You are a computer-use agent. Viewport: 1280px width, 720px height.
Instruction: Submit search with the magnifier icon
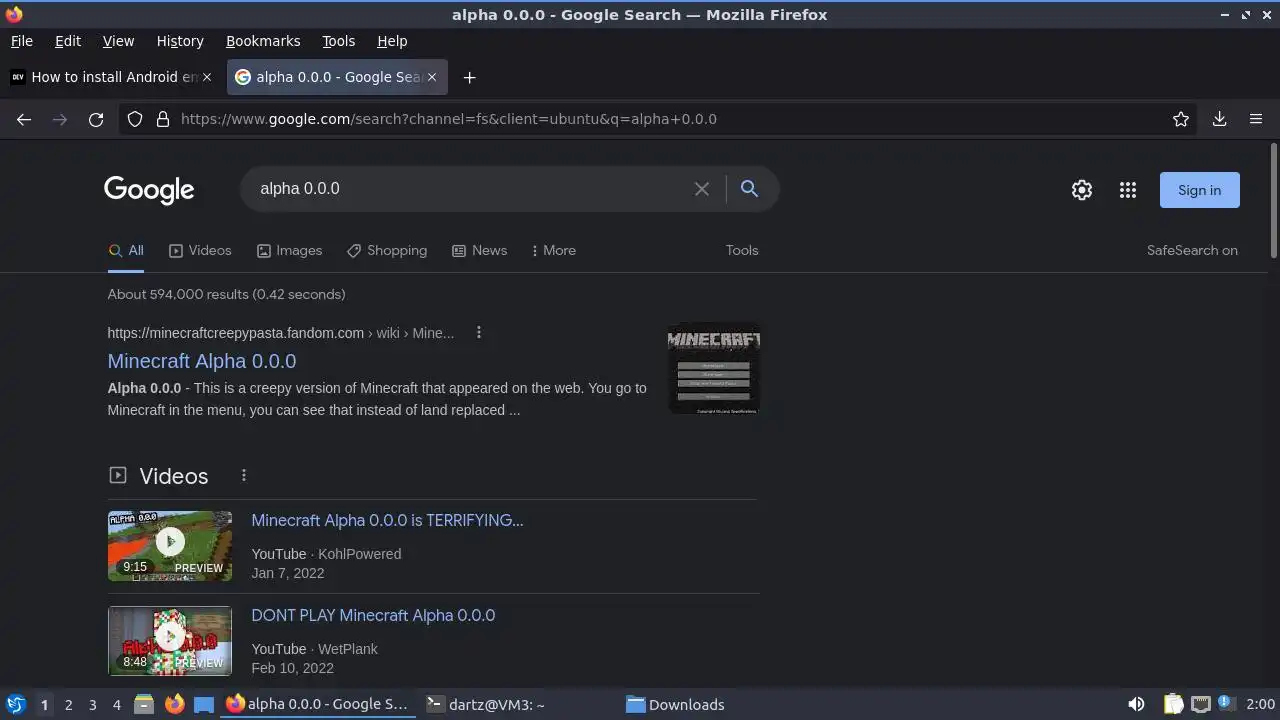tap(749, 188)
